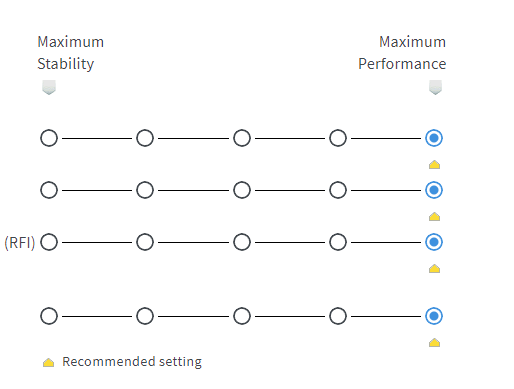Set the bottom row to Maximum Stability
The width and height of the screenshot is (514, 389).
pyautogui.click(x=49, y=316)
